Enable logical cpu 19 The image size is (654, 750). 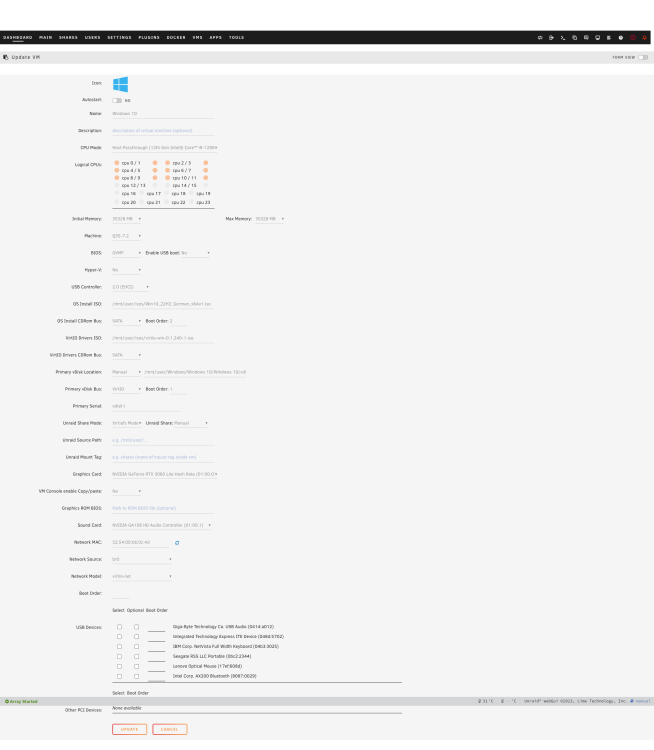191,193
